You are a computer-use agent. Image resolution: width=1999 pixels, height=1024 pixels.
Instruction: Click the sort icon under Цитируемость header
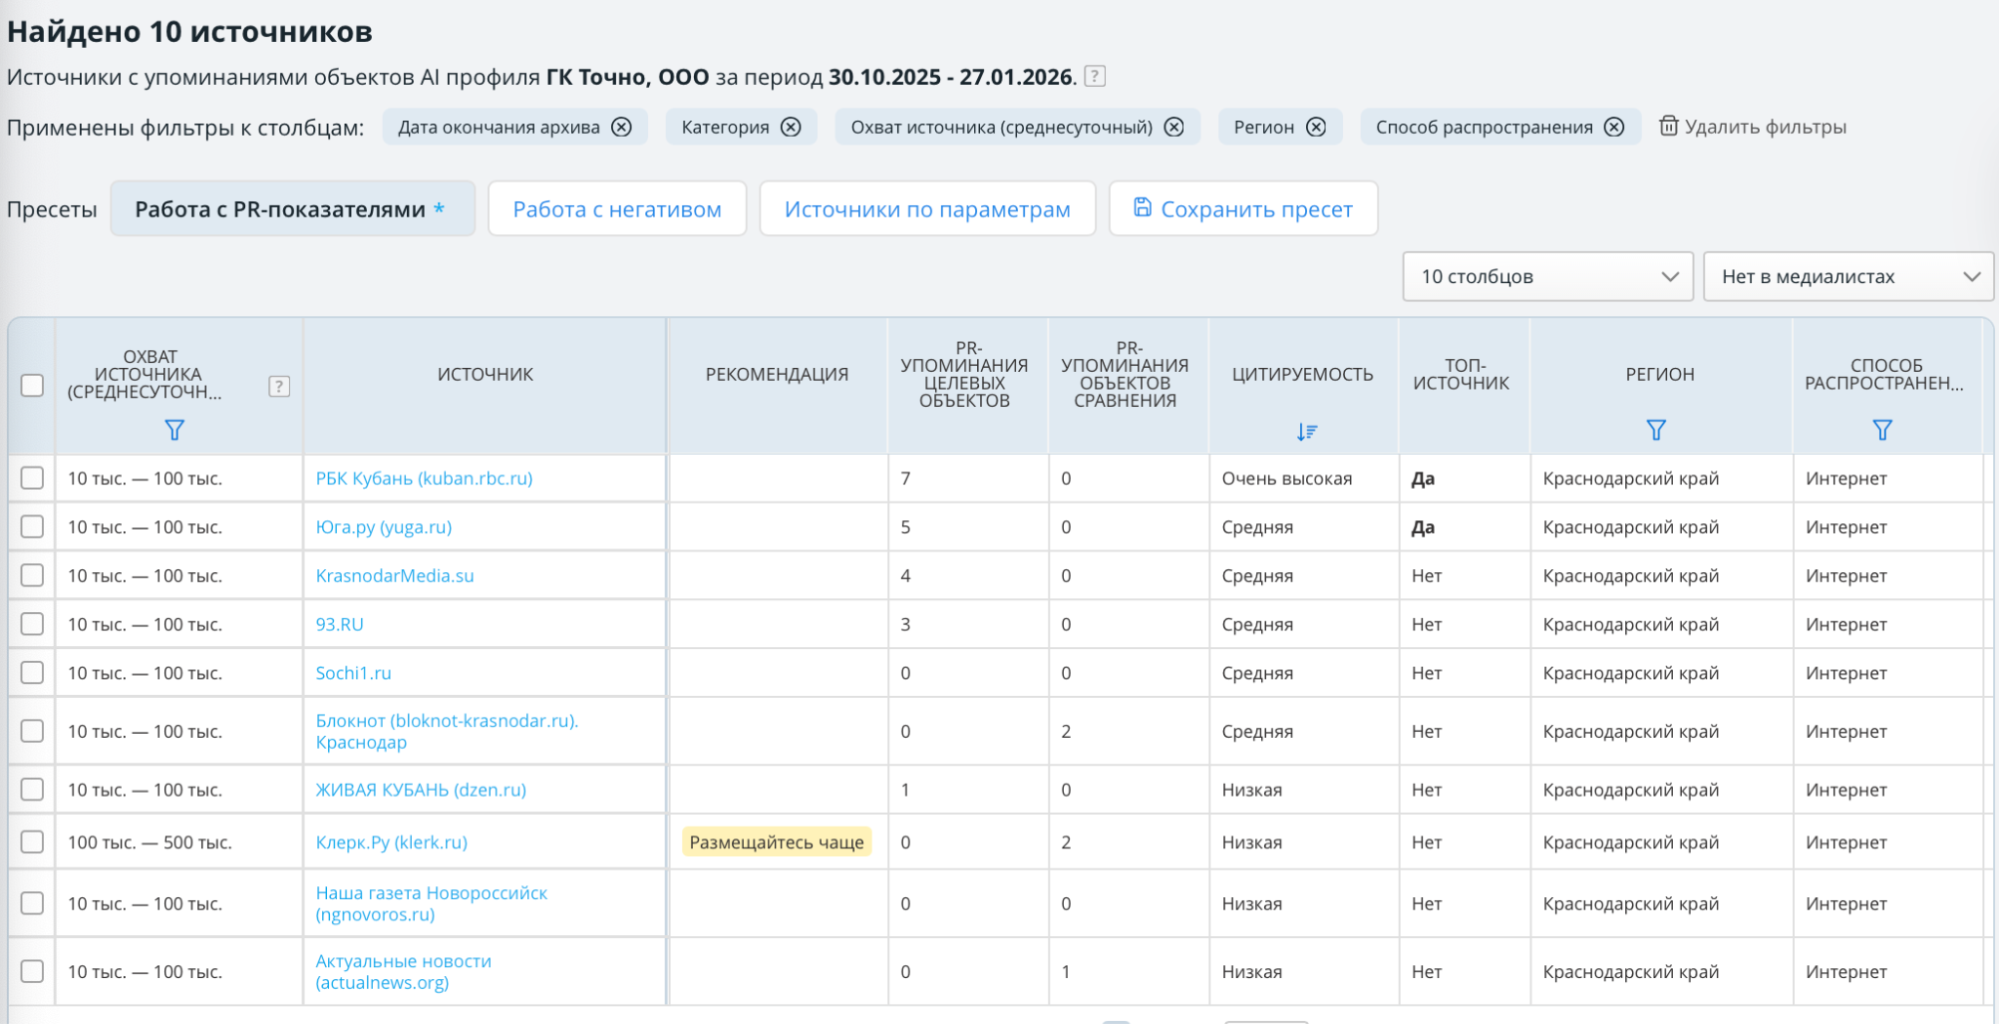1306,432
